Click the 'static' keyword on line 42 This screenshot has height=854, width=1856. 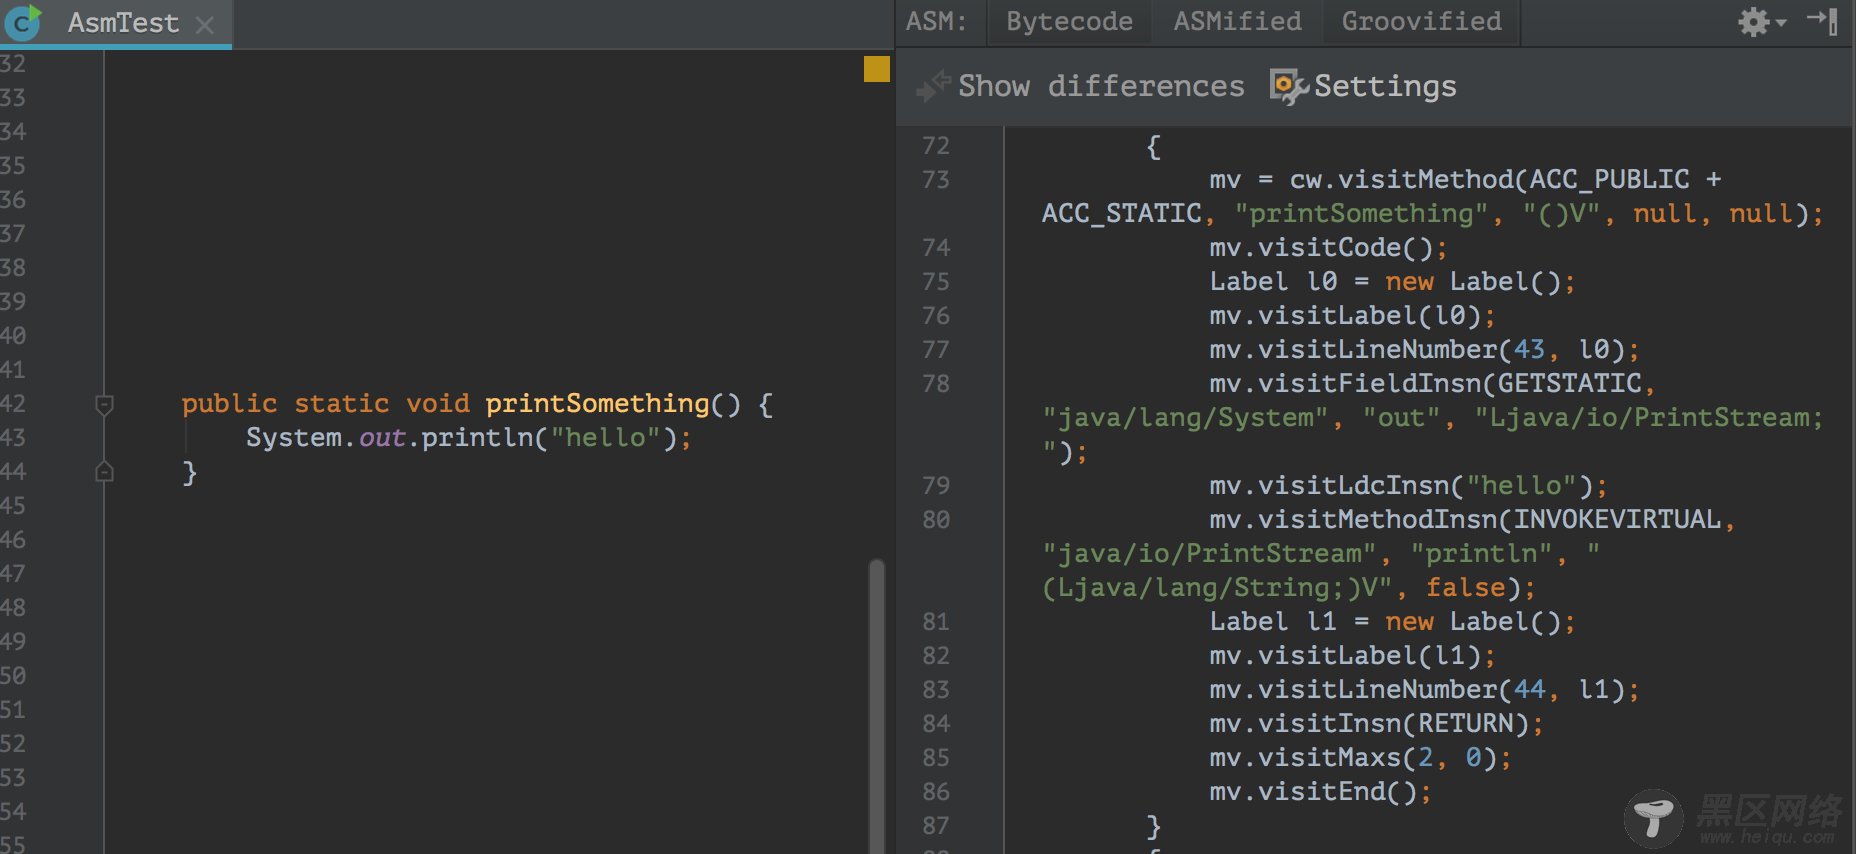[x=341, y=404]
